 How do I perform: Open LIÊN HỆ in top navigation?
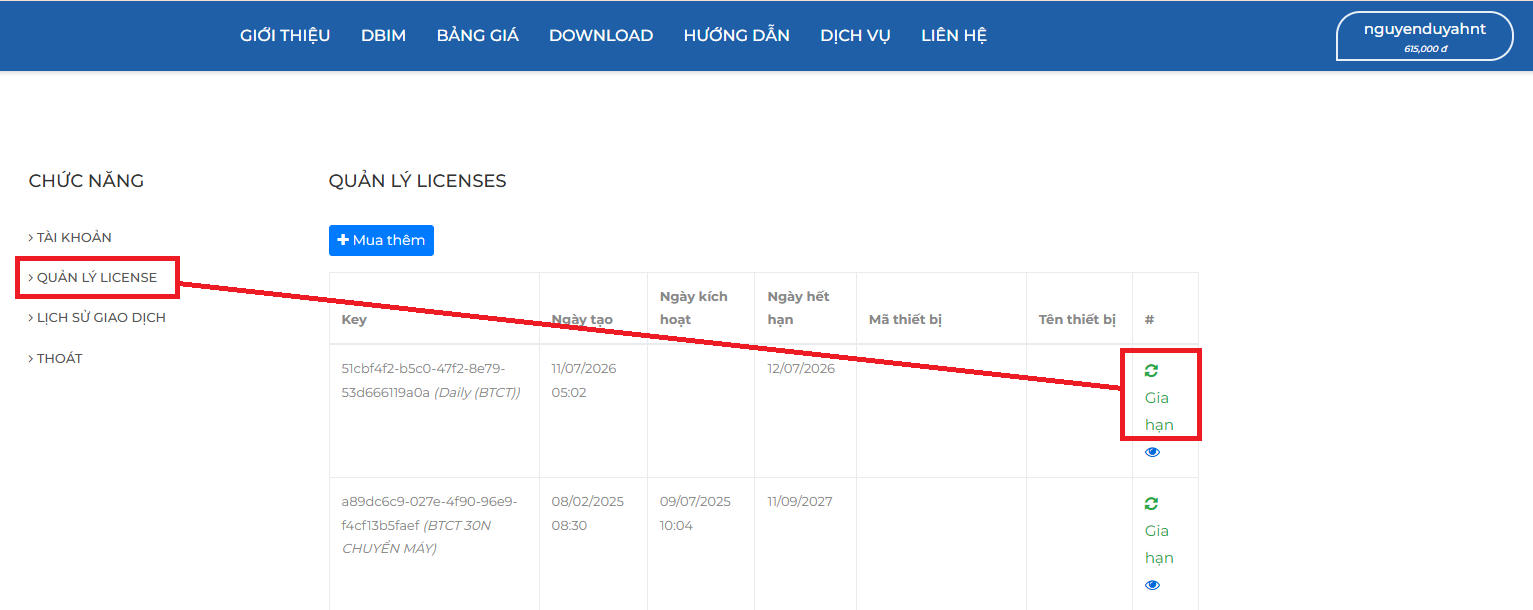[x=954, y=35]
